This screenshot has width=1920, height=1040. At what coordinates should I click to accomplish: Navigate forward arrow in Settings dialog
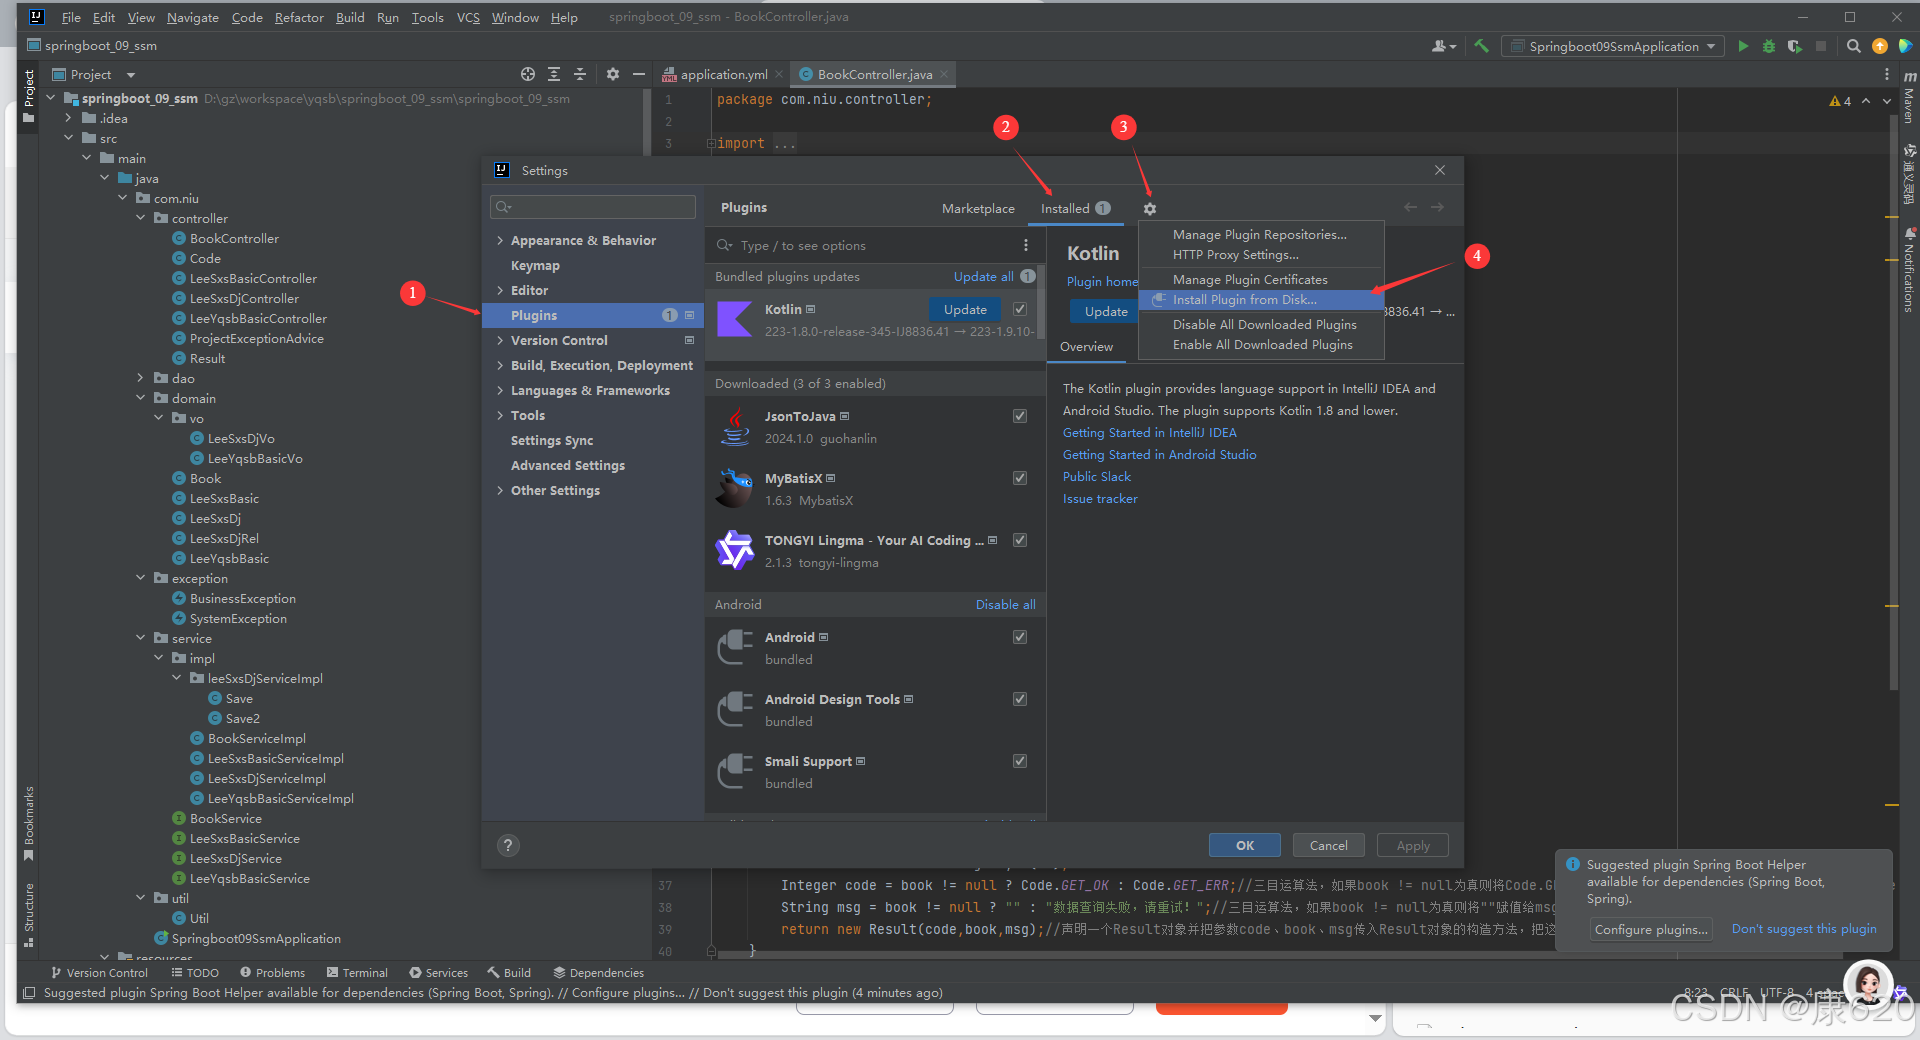click(1437, 207)
